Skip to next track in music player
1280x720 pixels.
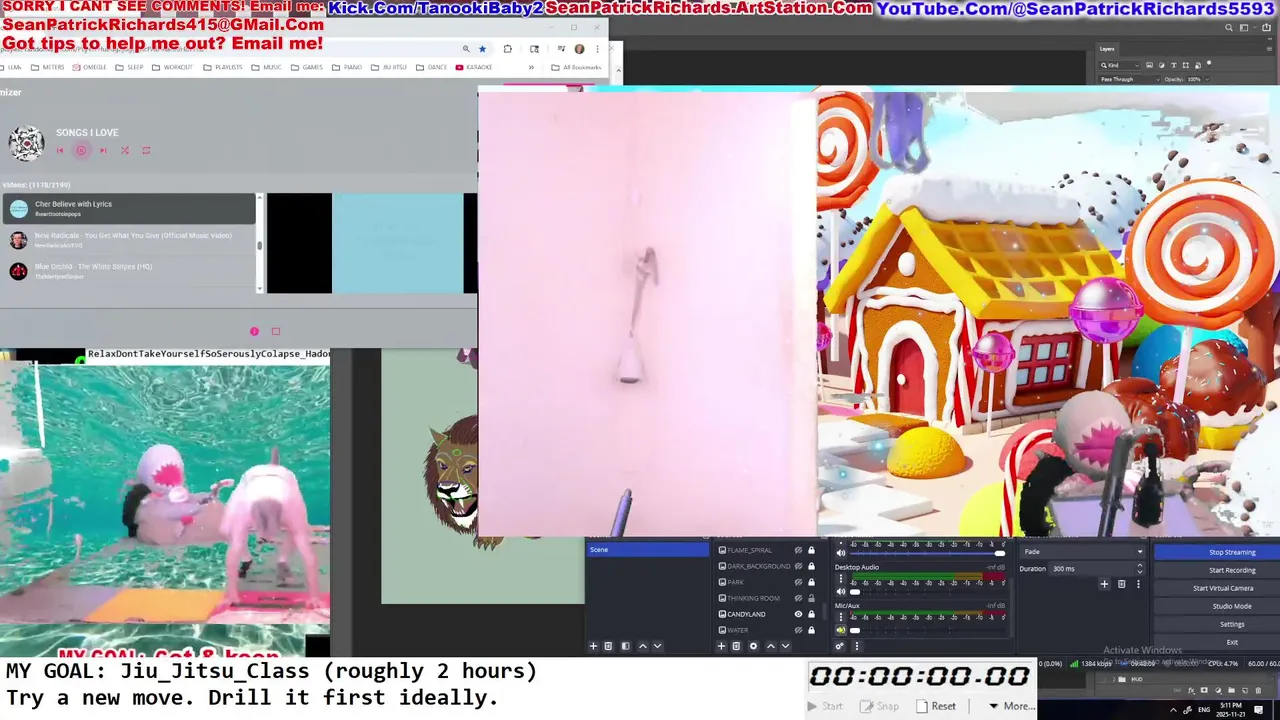coord(103,150)
